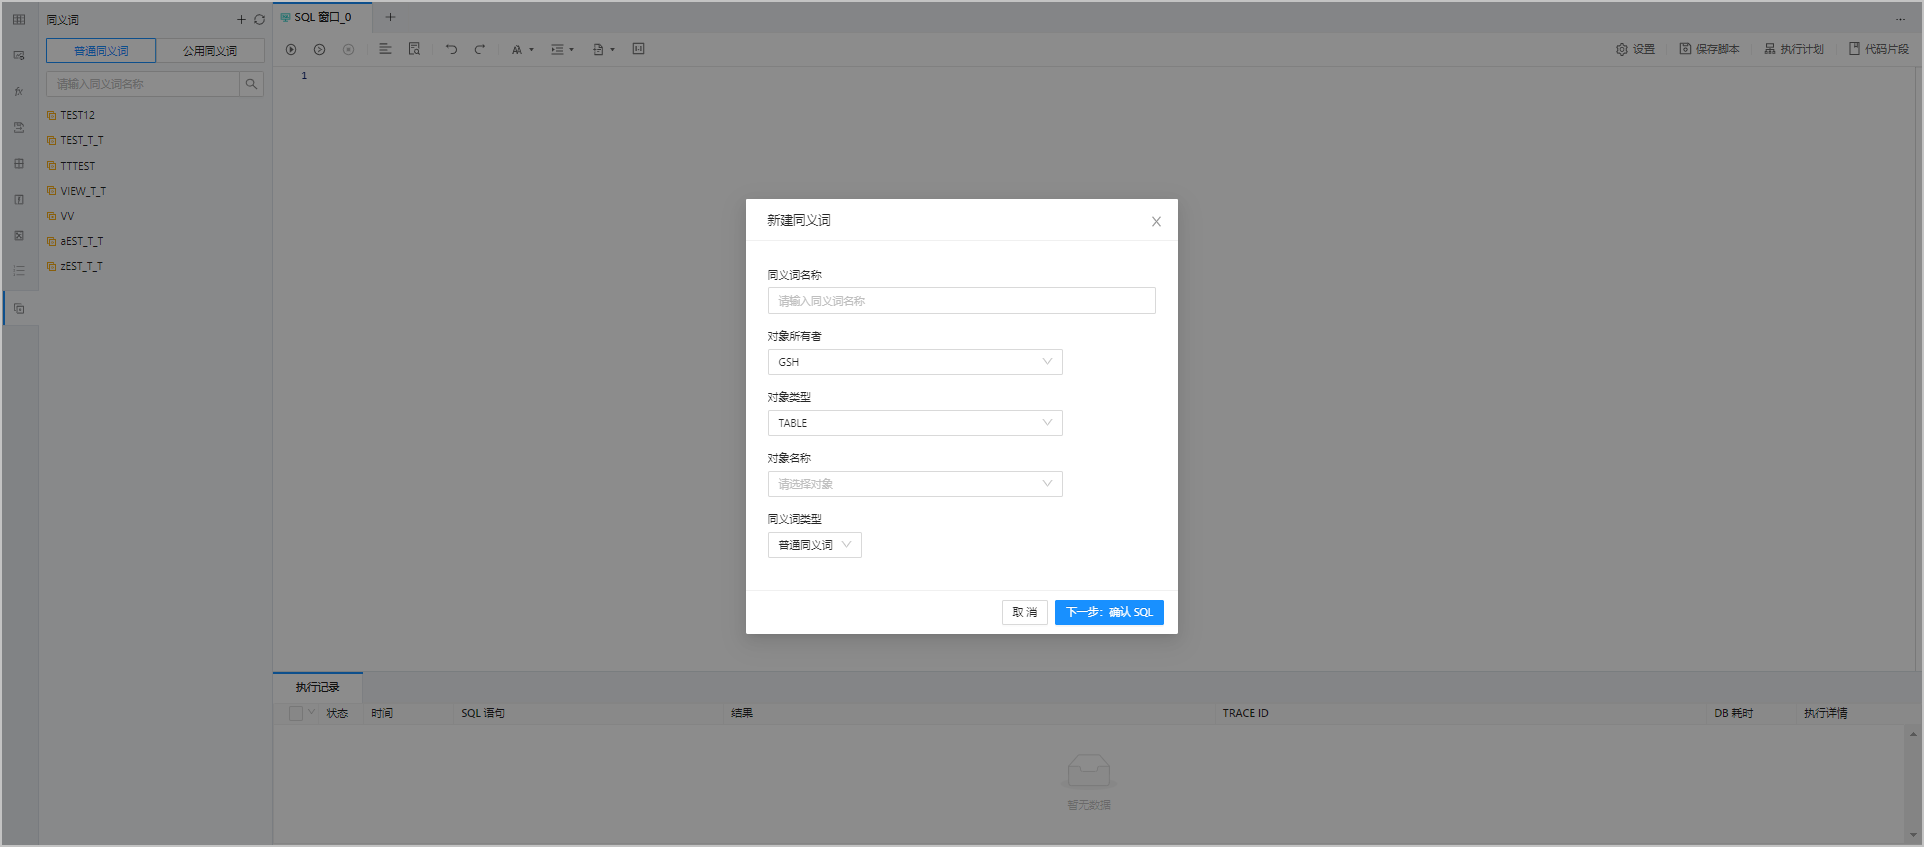Toggle the select-all checkbox in execution records

click(x=295, y=713)
